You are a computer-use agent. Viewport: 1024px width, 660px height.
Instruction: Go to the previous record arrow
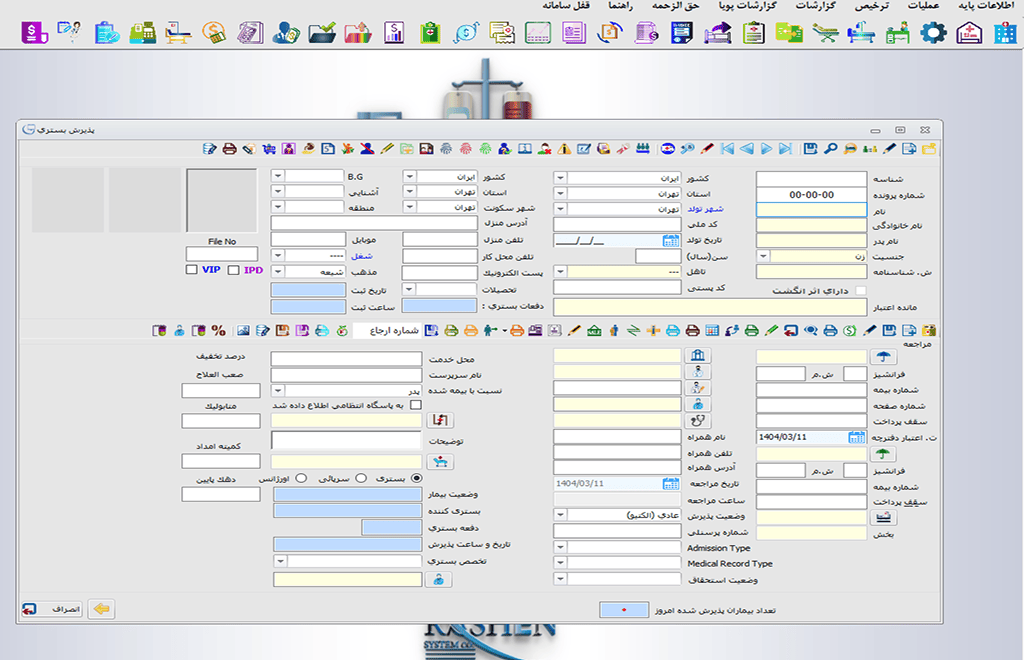[x=746, y=149]
